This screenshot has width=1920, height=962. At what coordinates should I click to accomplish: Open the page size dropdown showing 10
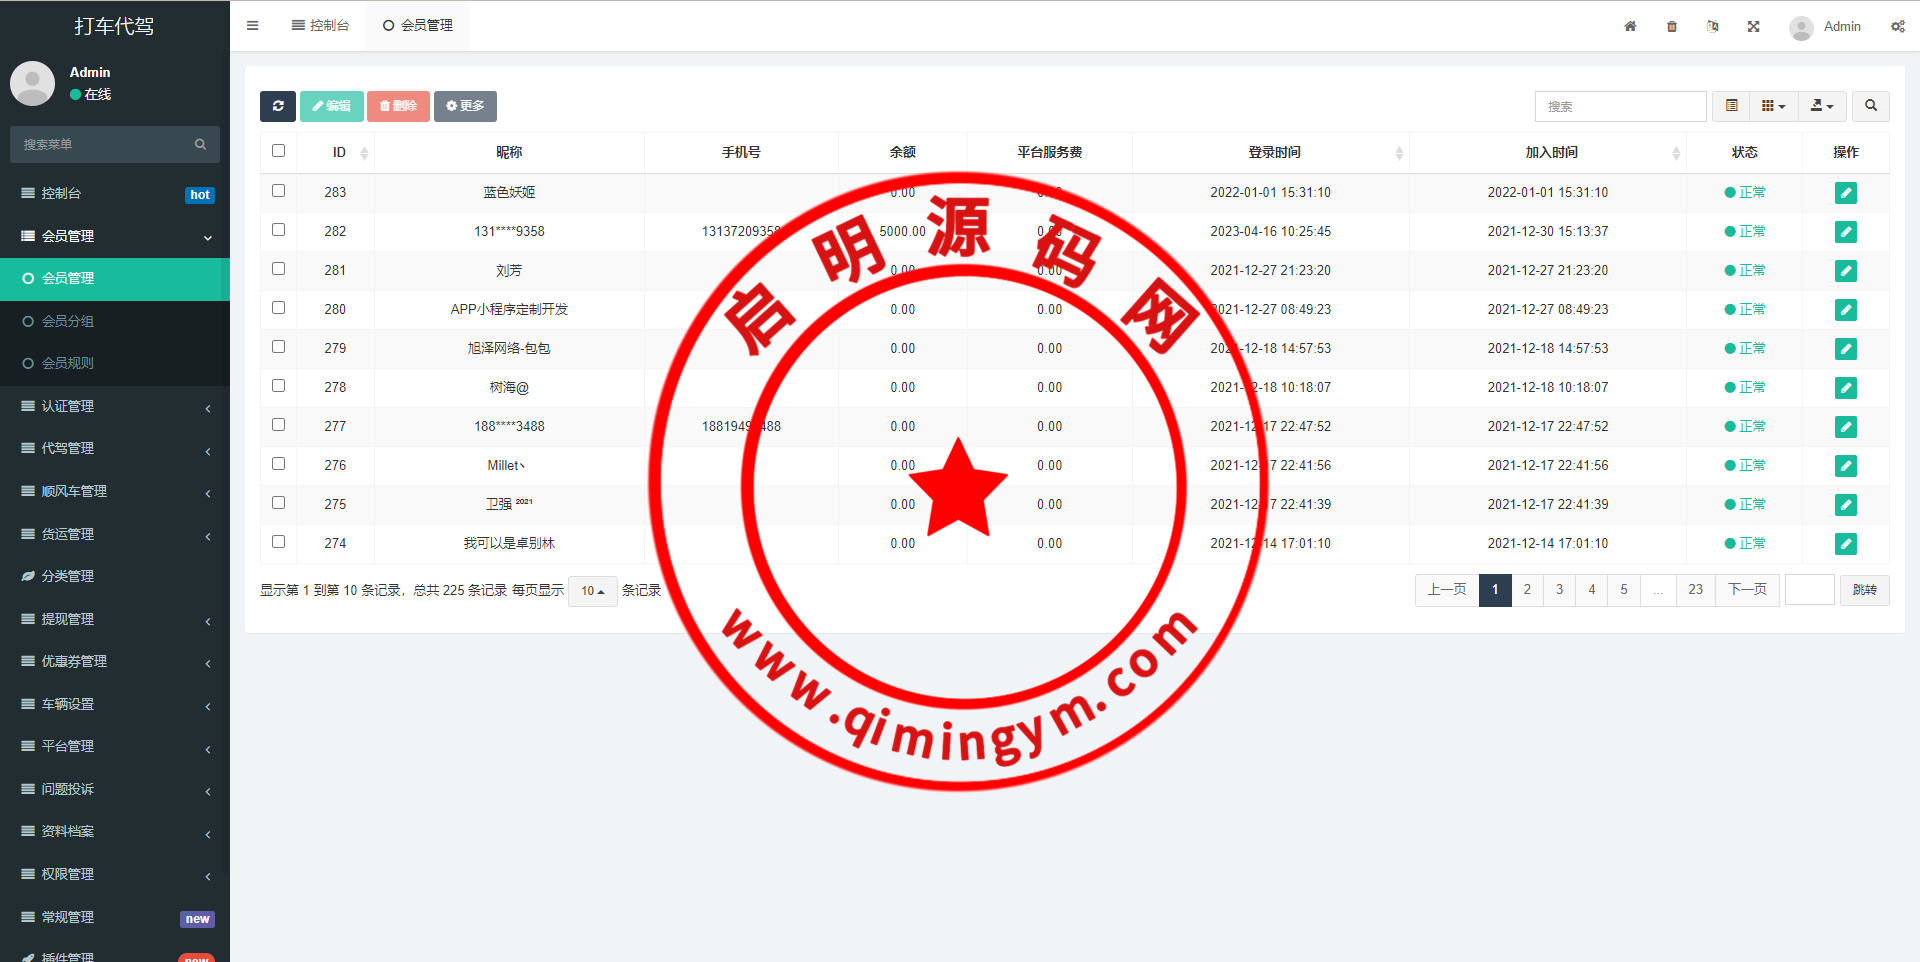[592, 591]
